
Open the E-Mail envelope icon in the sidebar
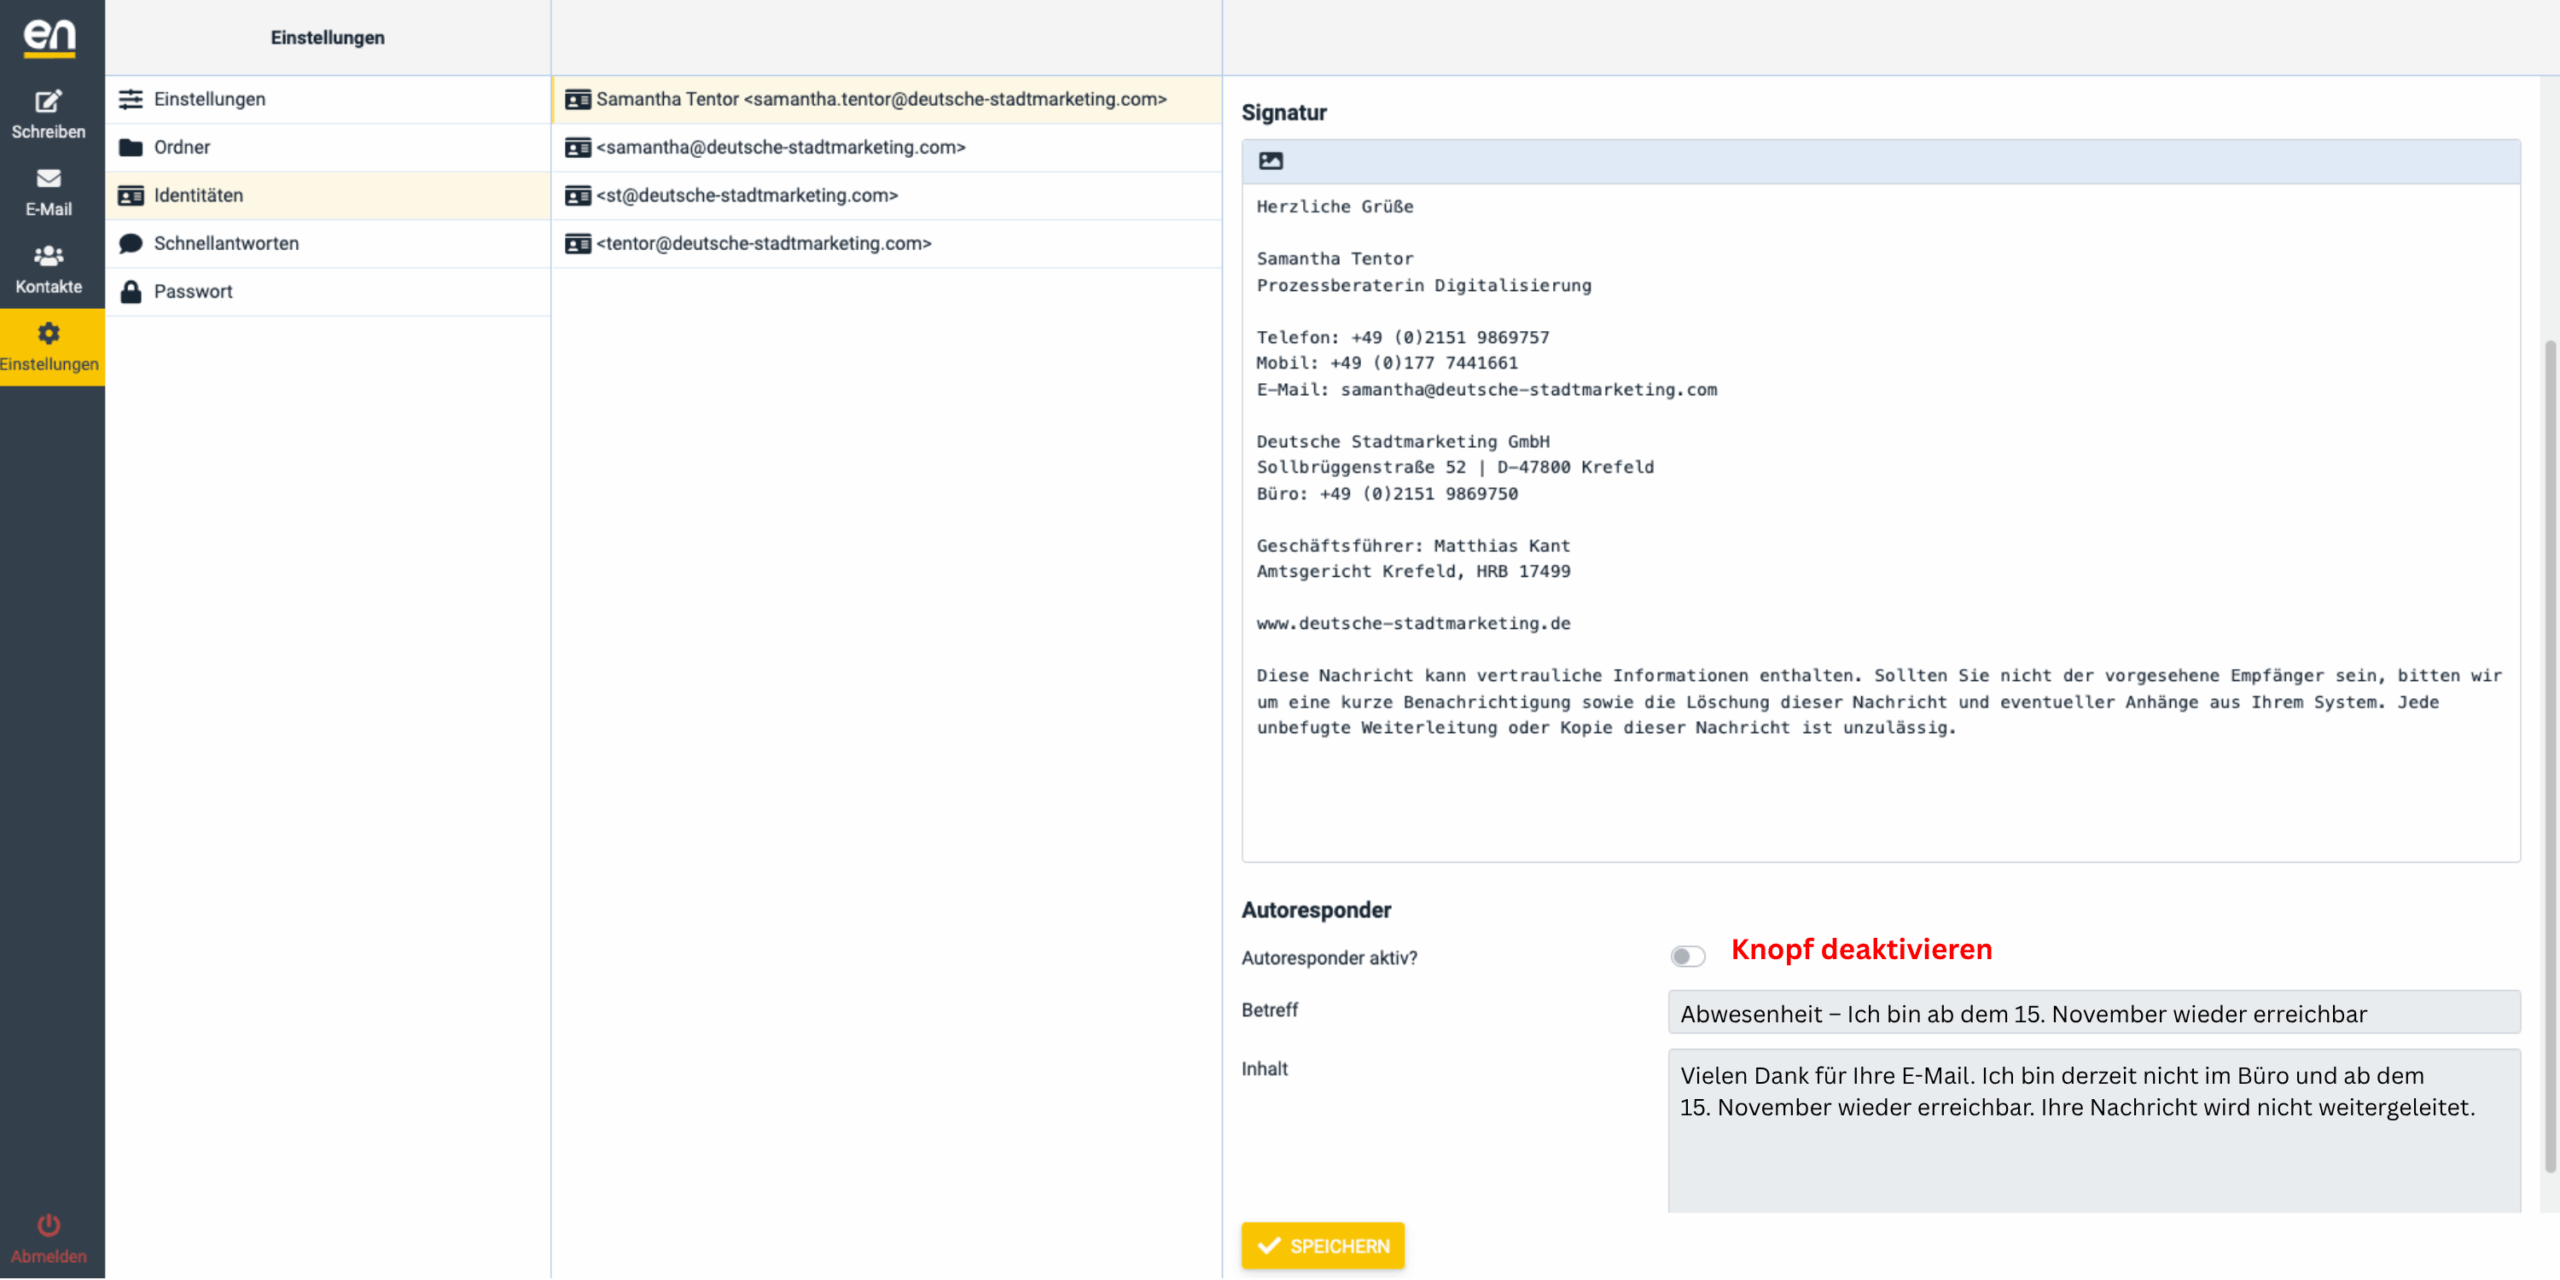tap(47, 178)
